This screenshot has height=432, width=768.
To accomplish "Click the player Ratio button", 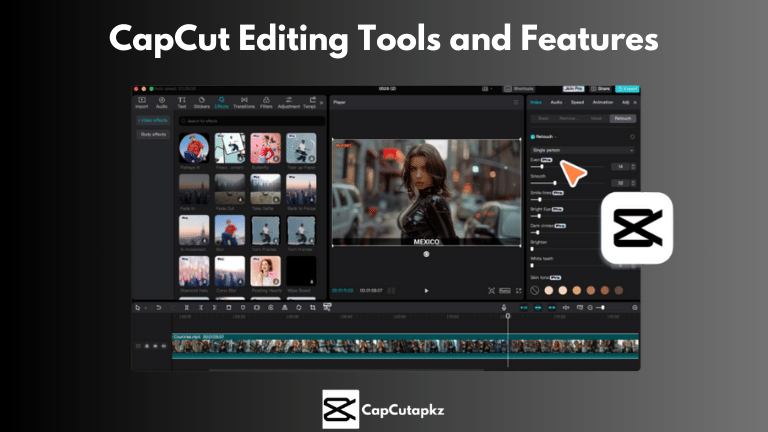I will [x=505, y=291].
